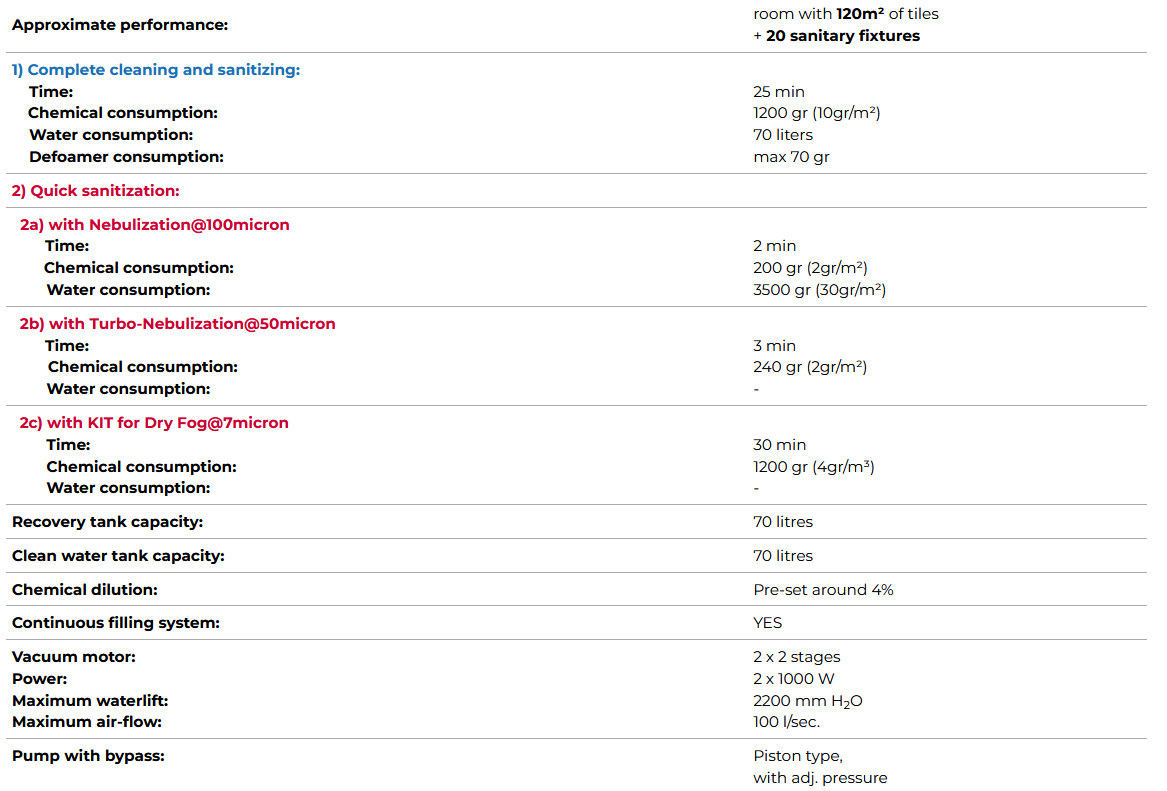Click the 'Quick sanitization' heading
The width and height of the screenshot is (1167, 791).
[x=96, y=191]
